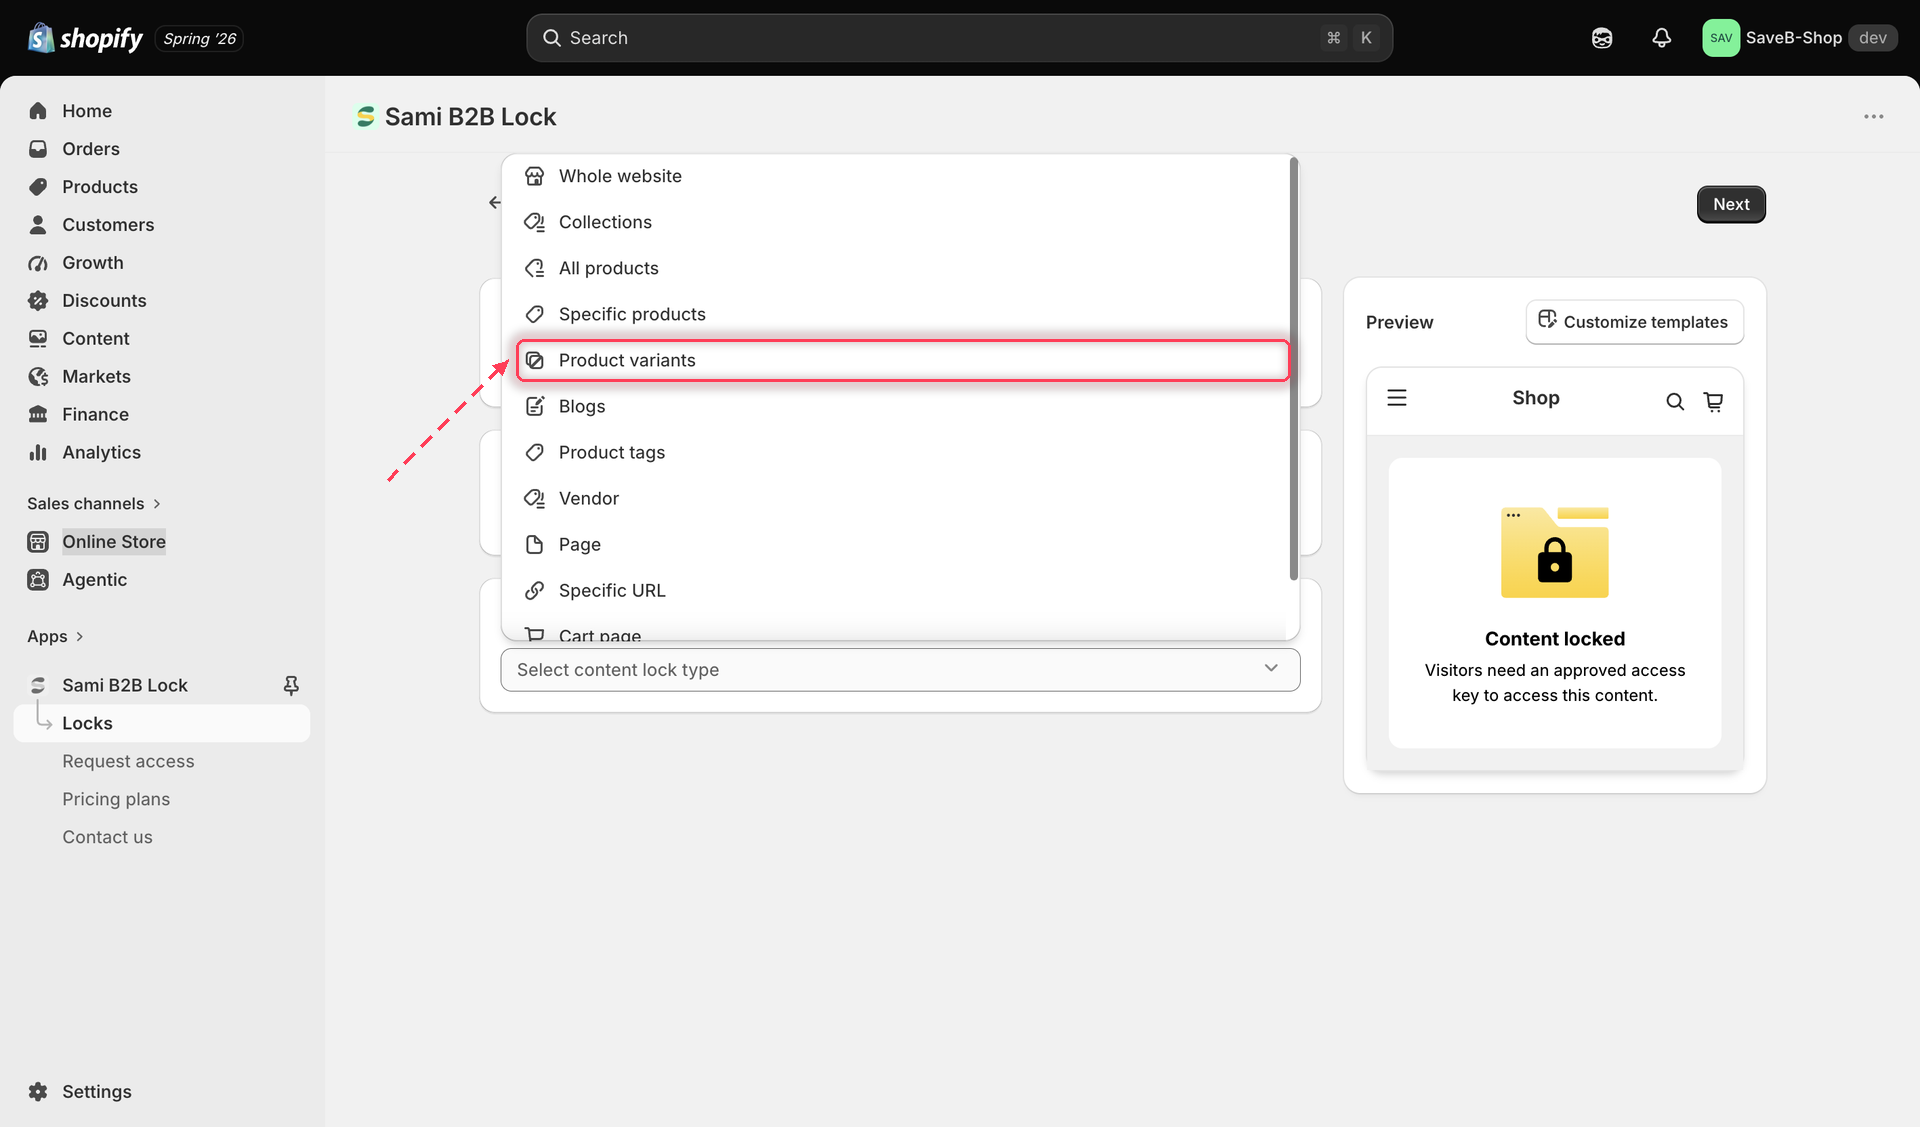Open Customize templates
The width and height of the screenshot is (1920, 1127).
click(1634, 322)
